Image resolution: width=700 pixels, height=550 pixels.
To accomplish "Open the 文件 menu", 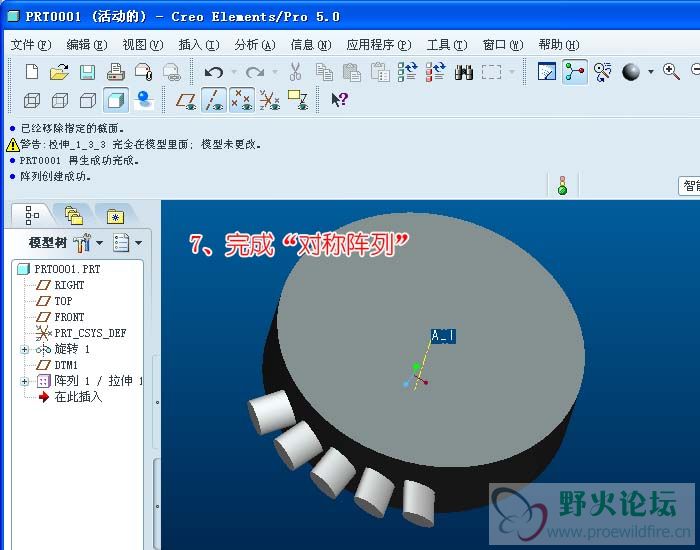I will click(x=31, y=45).
